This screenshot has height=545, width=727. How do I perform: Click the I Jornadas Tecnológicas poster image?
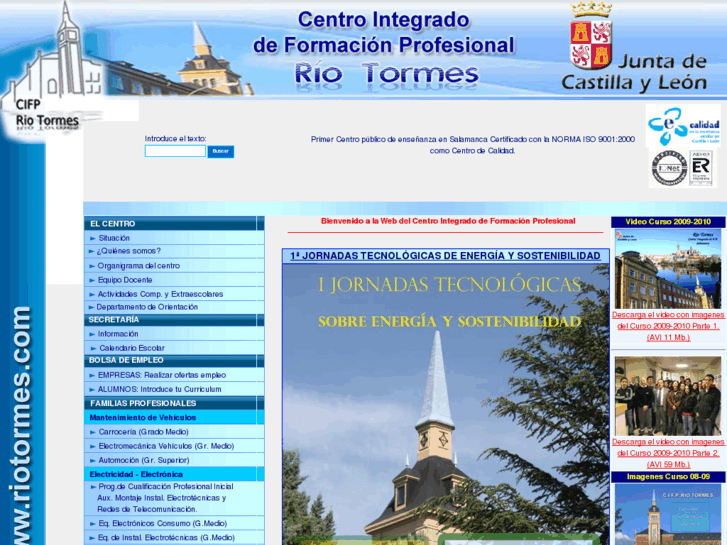[x=446, y=404]
